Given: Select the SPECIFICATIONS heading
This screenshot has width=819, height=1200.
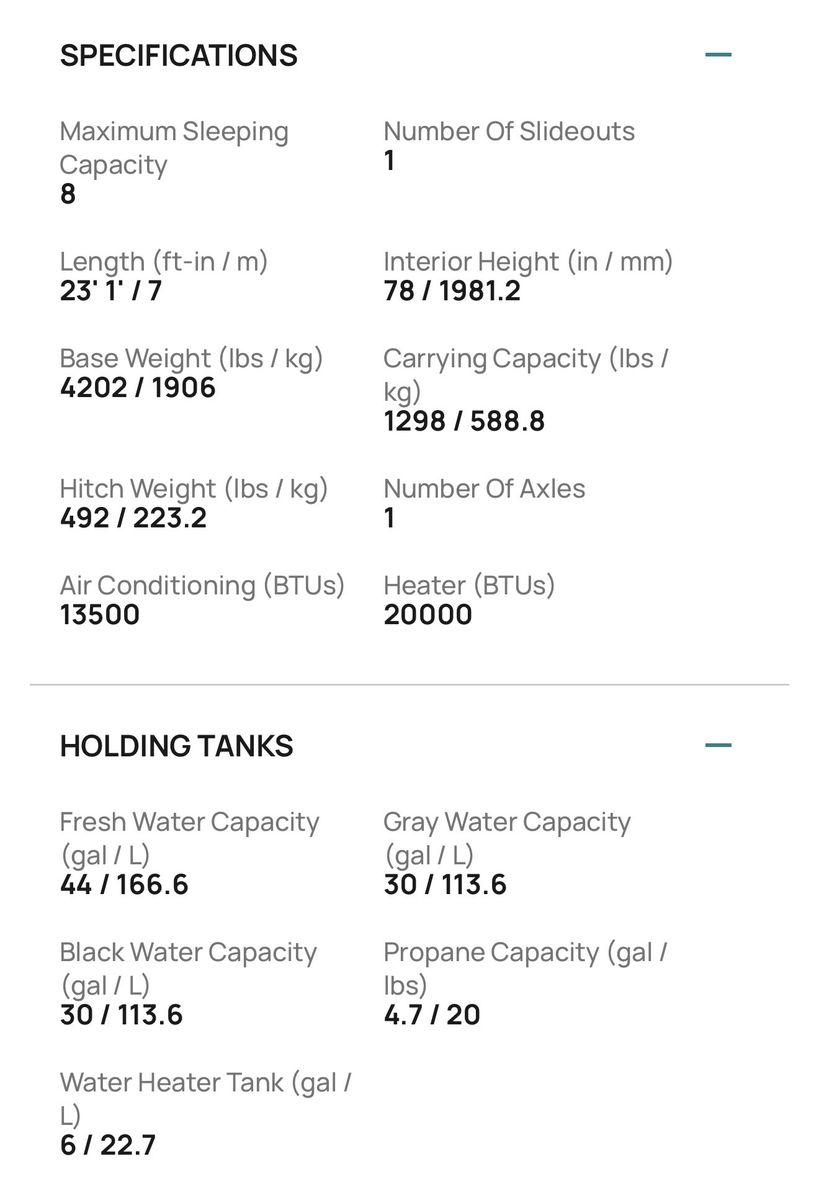Looking at the screenshot, I should click(x=179, y=55).
